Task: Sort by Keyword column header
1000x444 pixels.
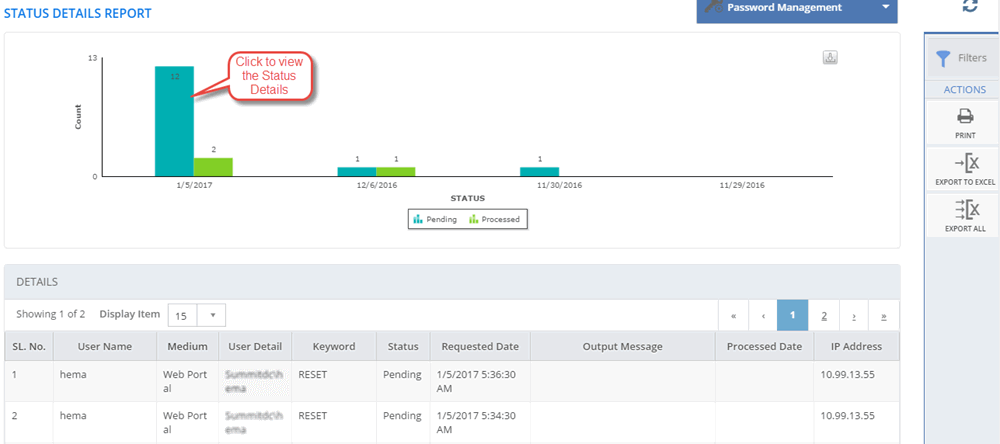Action: click(334, 346)
